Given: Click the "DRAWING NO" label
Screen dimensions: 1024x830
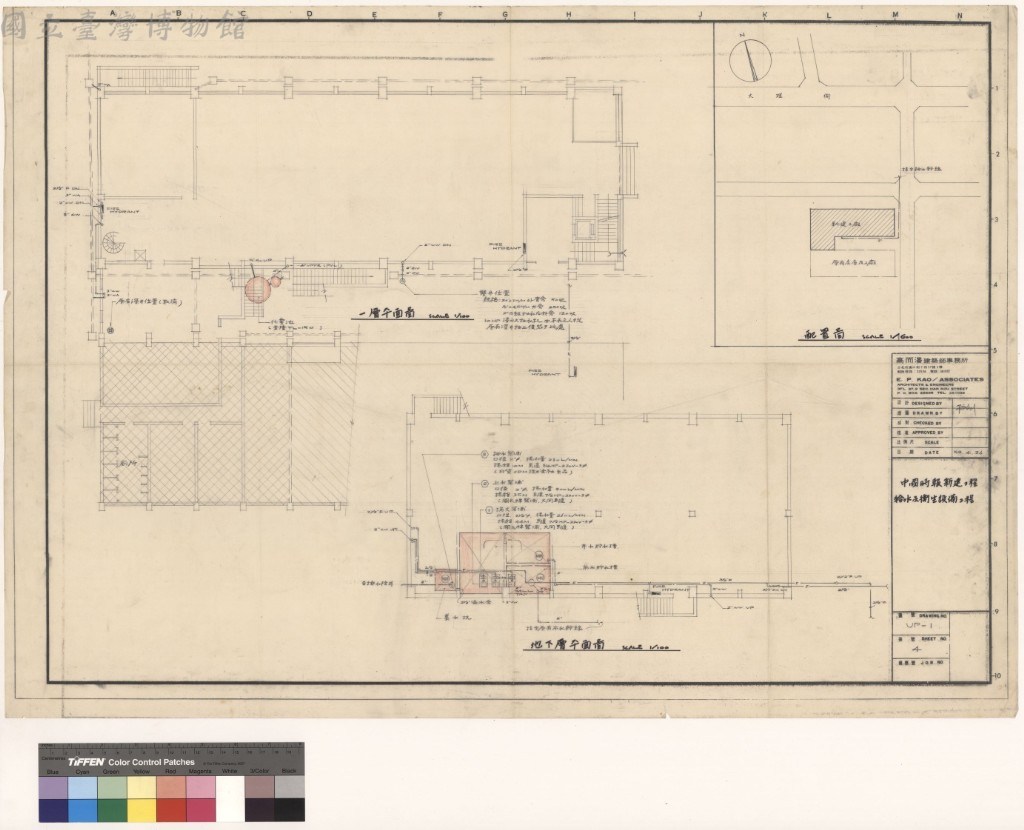Looking at the screenshot, I should point(934,616).
